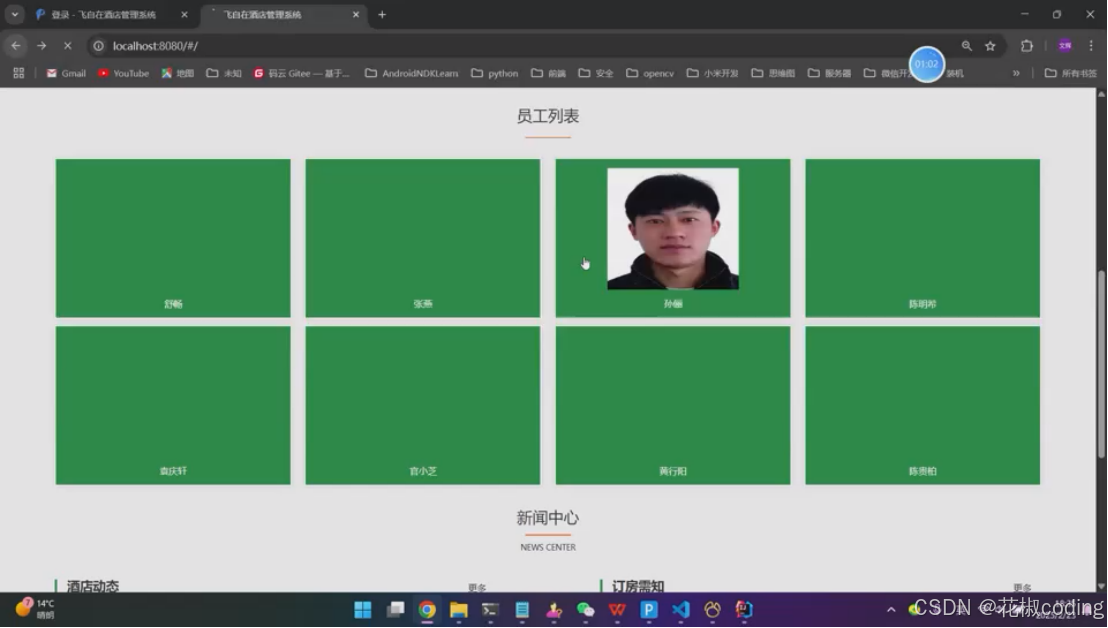Open the Gmail bookmark
Image resolution: width=1108 pixels, height=628 pixels.
pos(65,72)
